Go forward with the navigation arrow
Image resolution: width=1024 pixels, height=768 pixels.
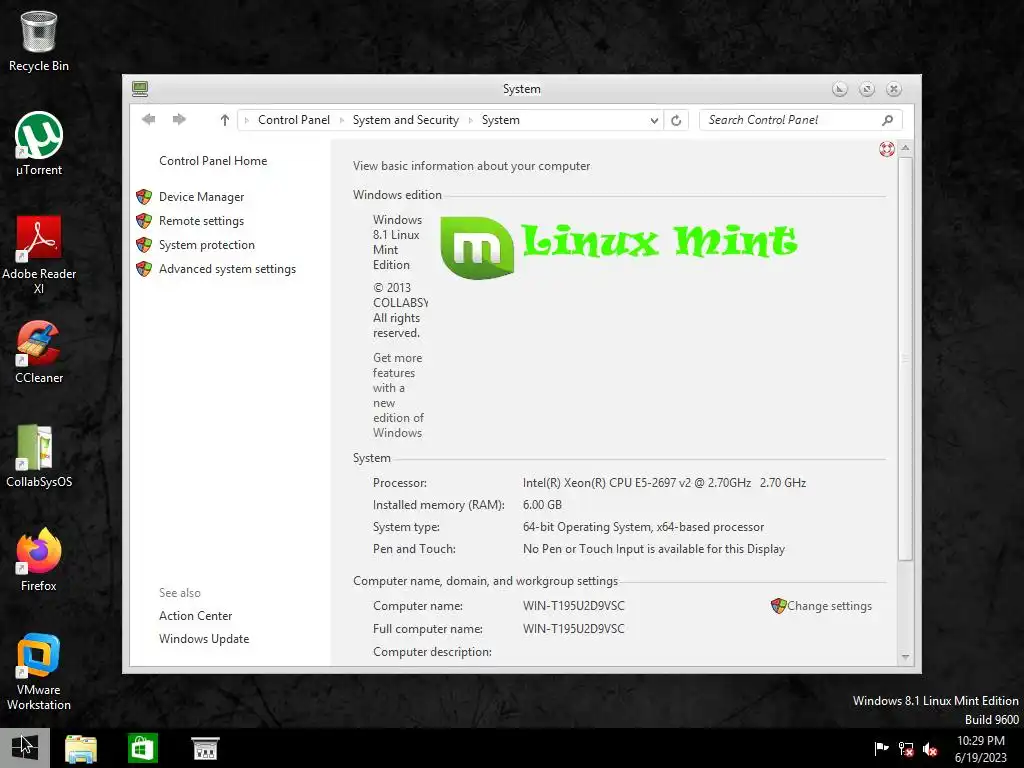(179, 119)
